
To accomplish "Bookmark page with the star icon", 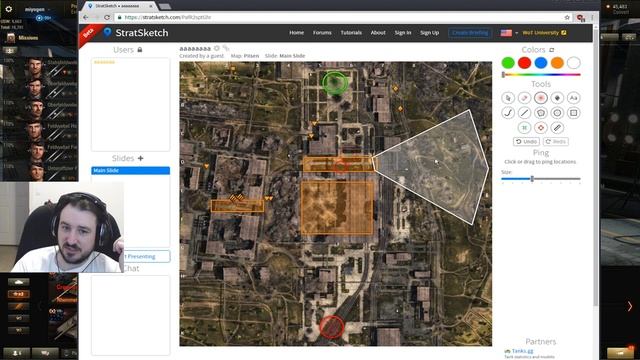I will pos(567,17).
